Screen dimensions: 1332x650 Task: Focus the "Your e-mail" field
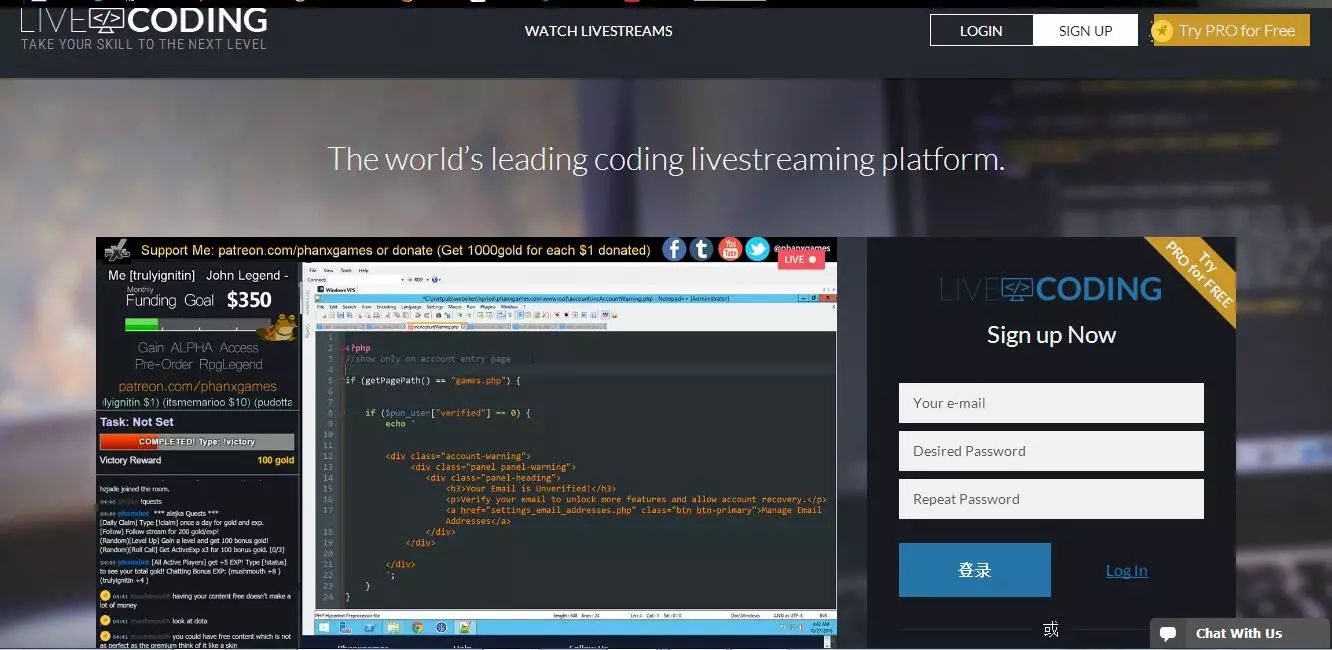[1051, 403]
